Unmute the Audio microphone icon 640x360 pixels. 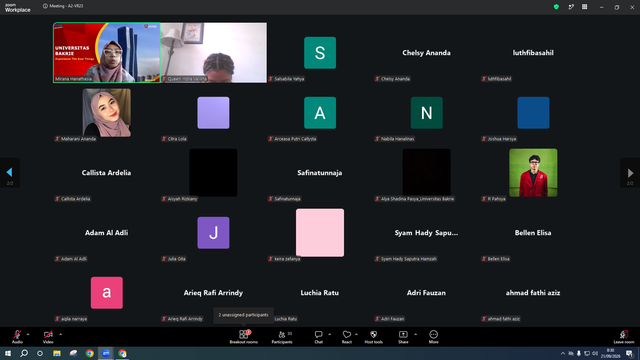pyautogui.click(x=17, y=334)
